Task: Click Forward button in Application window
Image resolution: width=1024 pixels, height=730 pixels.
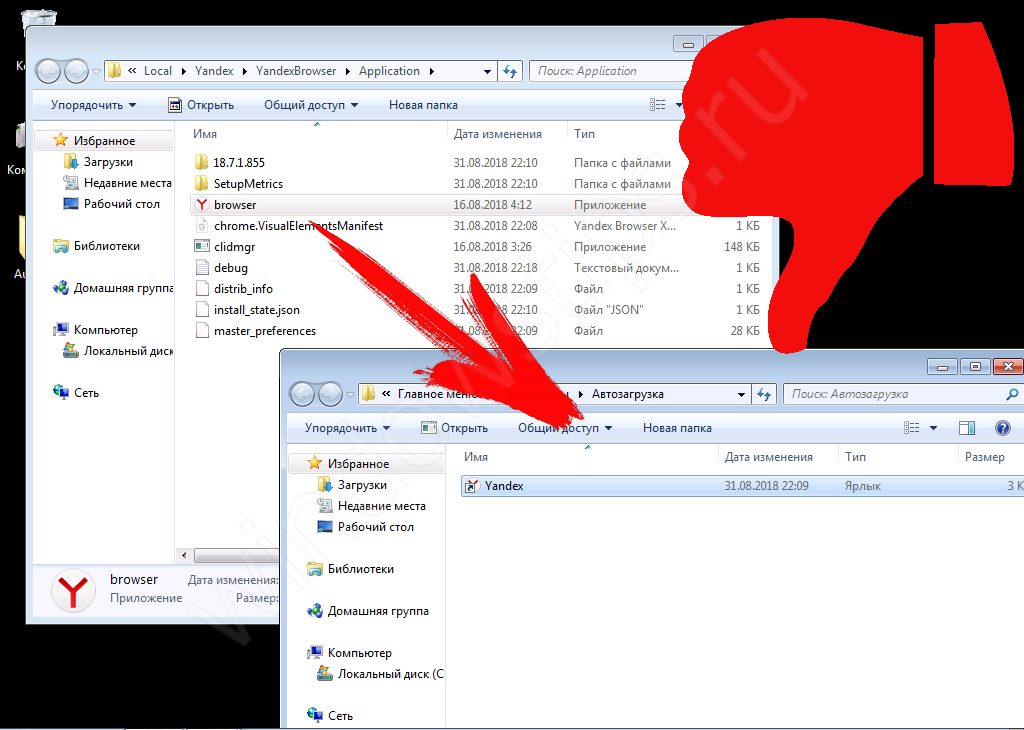Action: (76, 71)
